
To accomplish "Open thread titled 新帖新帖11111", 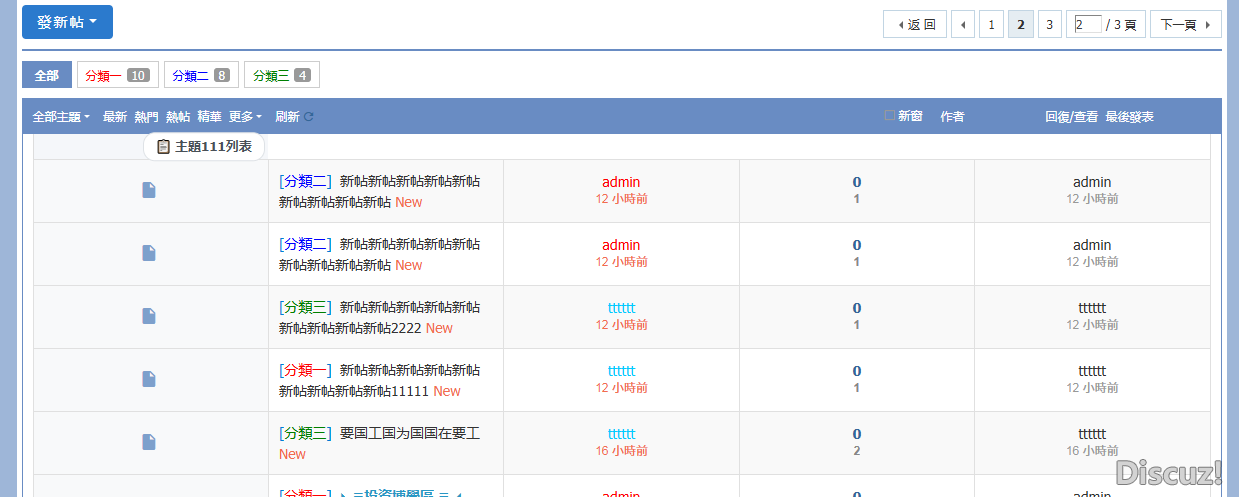I will pyautogui.click(x=381, y=381).
